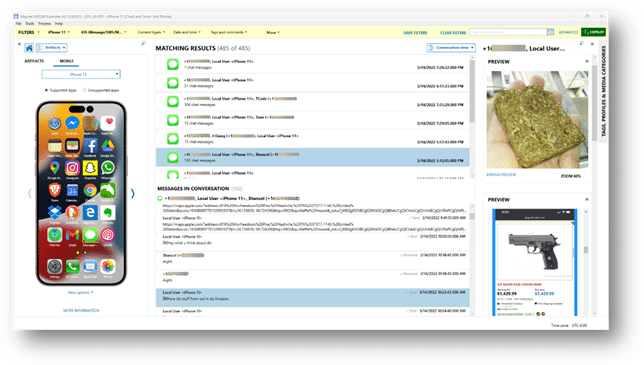Open the Instagram app icon on the phone

tap(72, 168)
